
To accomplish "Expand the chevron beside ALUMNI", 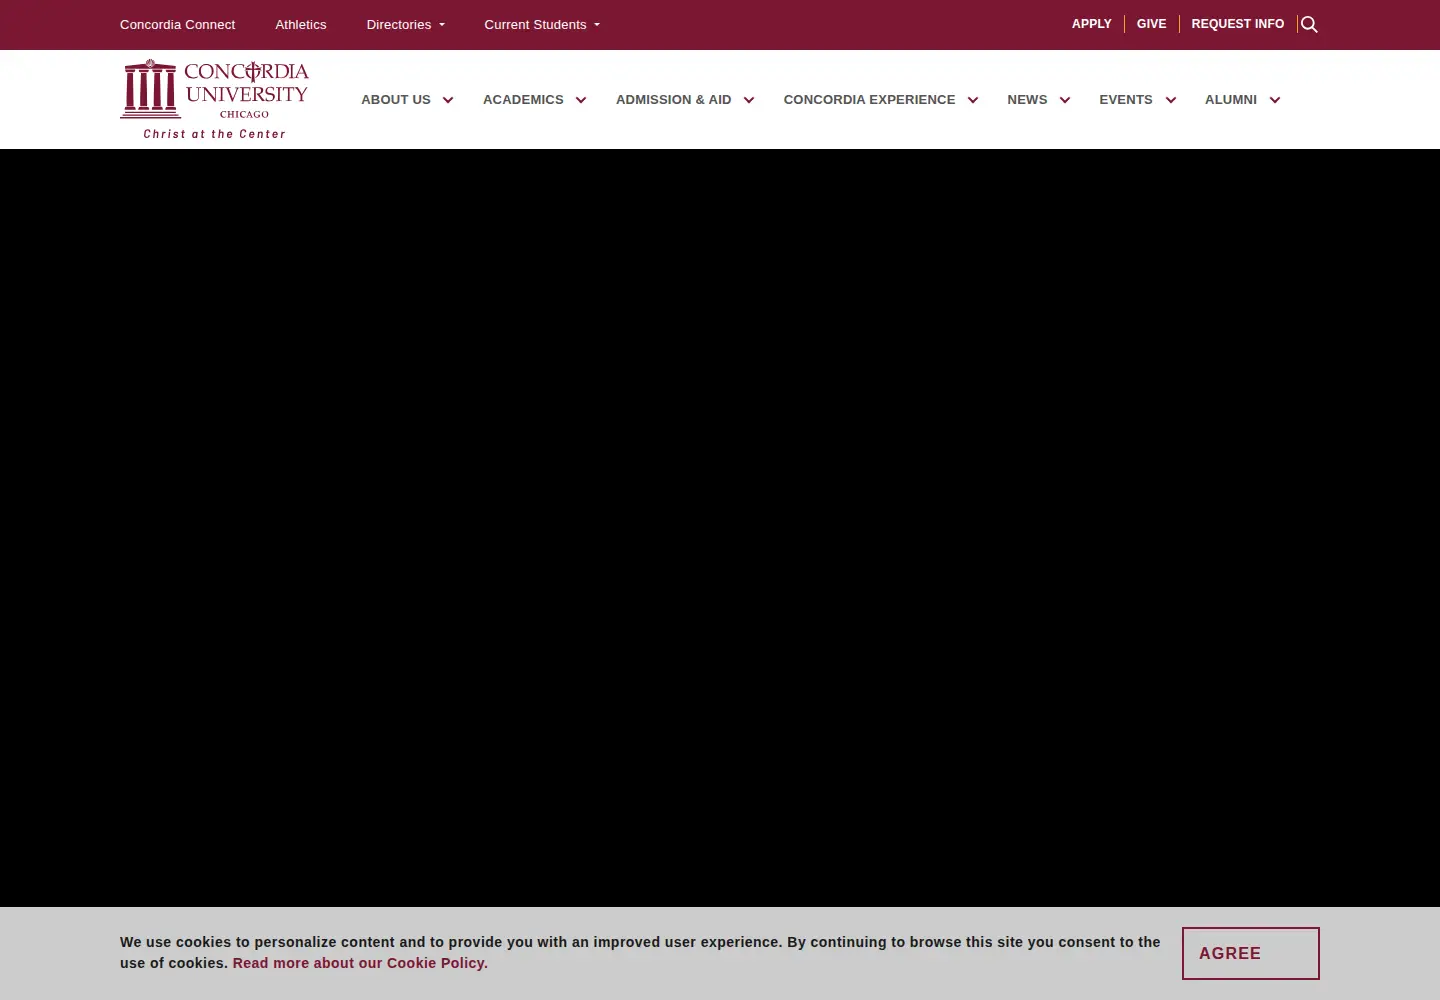I will click(1275, 100).
